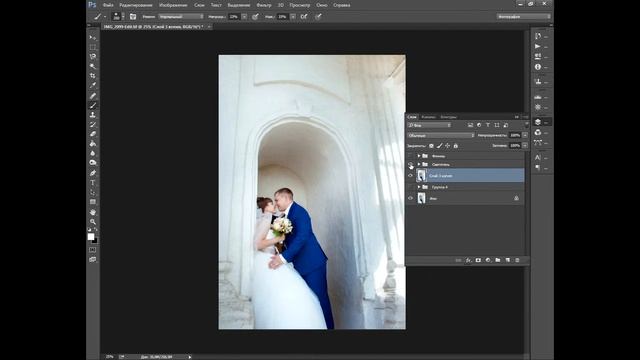Screen dimensions: 640x360
Task: Hide the Фон background layer
Action: coord(411,198)
